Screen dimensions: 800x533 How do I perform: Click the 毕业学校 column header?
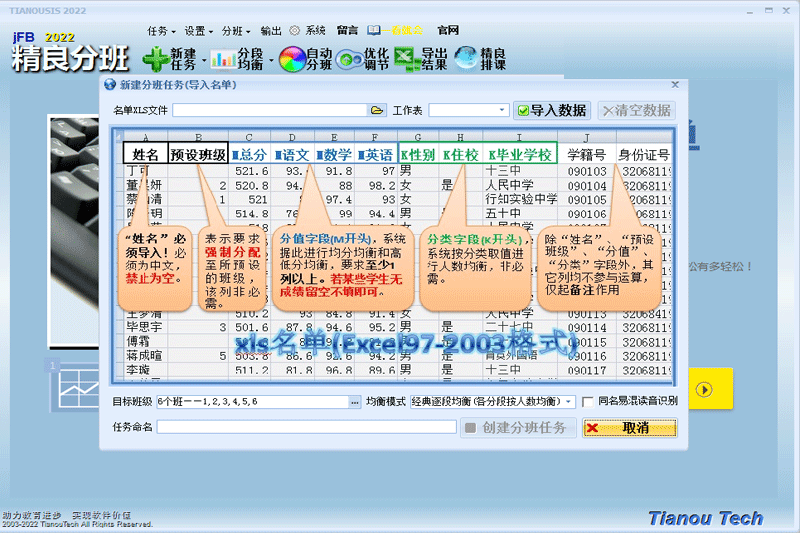click(519, 155)
